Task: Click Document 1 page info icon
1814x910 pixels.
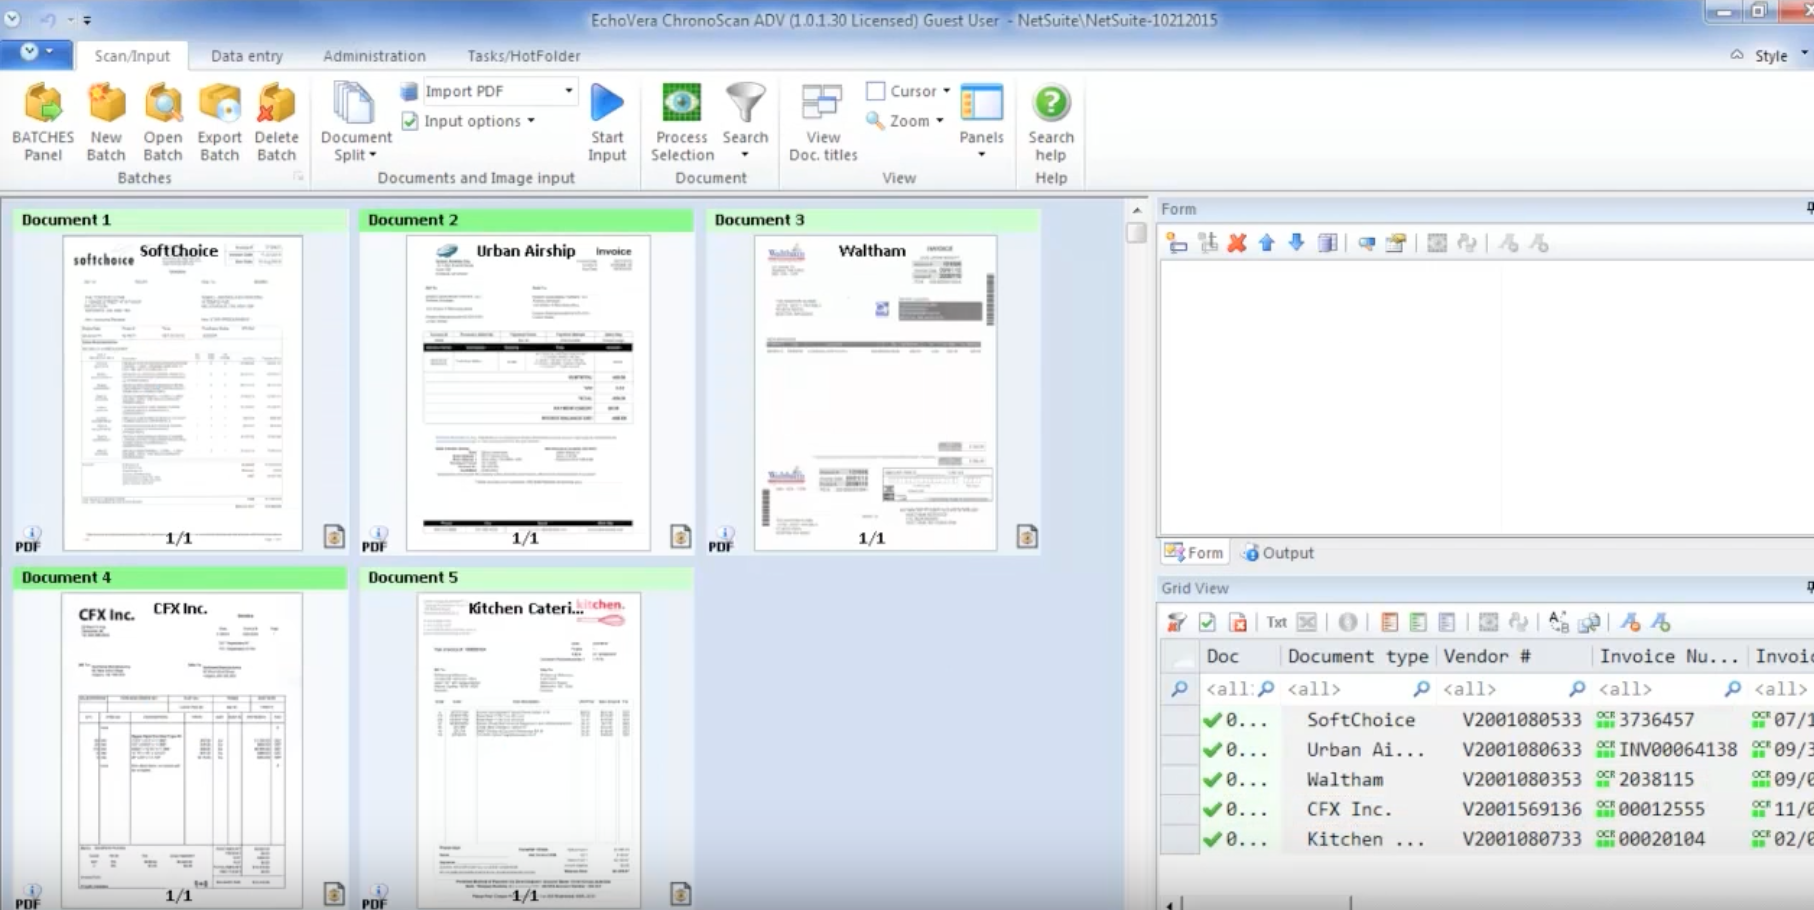Action: (x=334, y=537)
